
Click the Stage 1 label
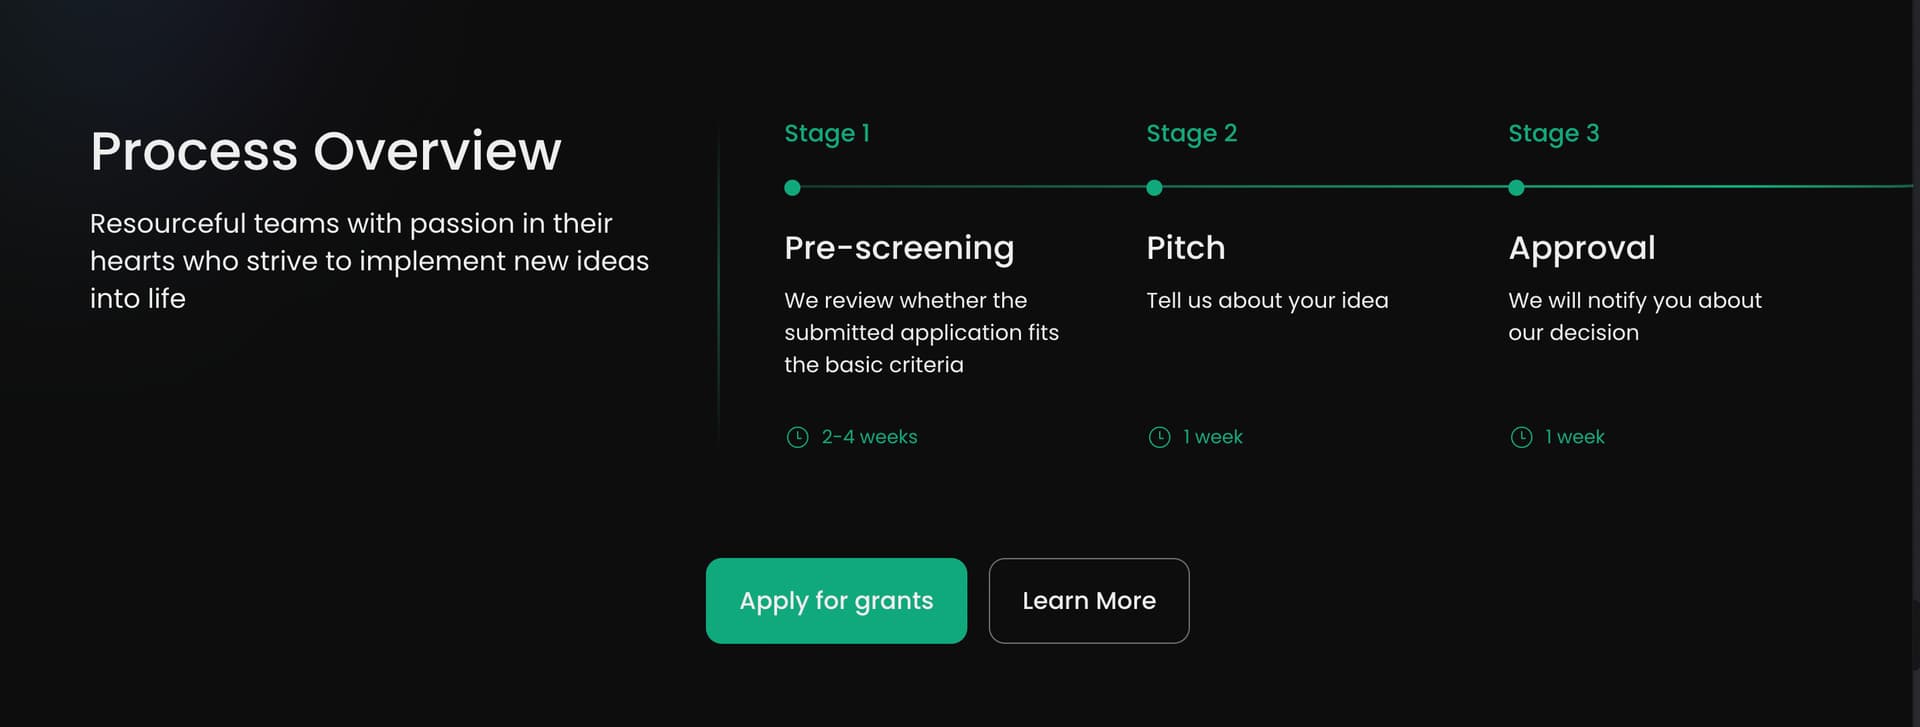[827, 133]
